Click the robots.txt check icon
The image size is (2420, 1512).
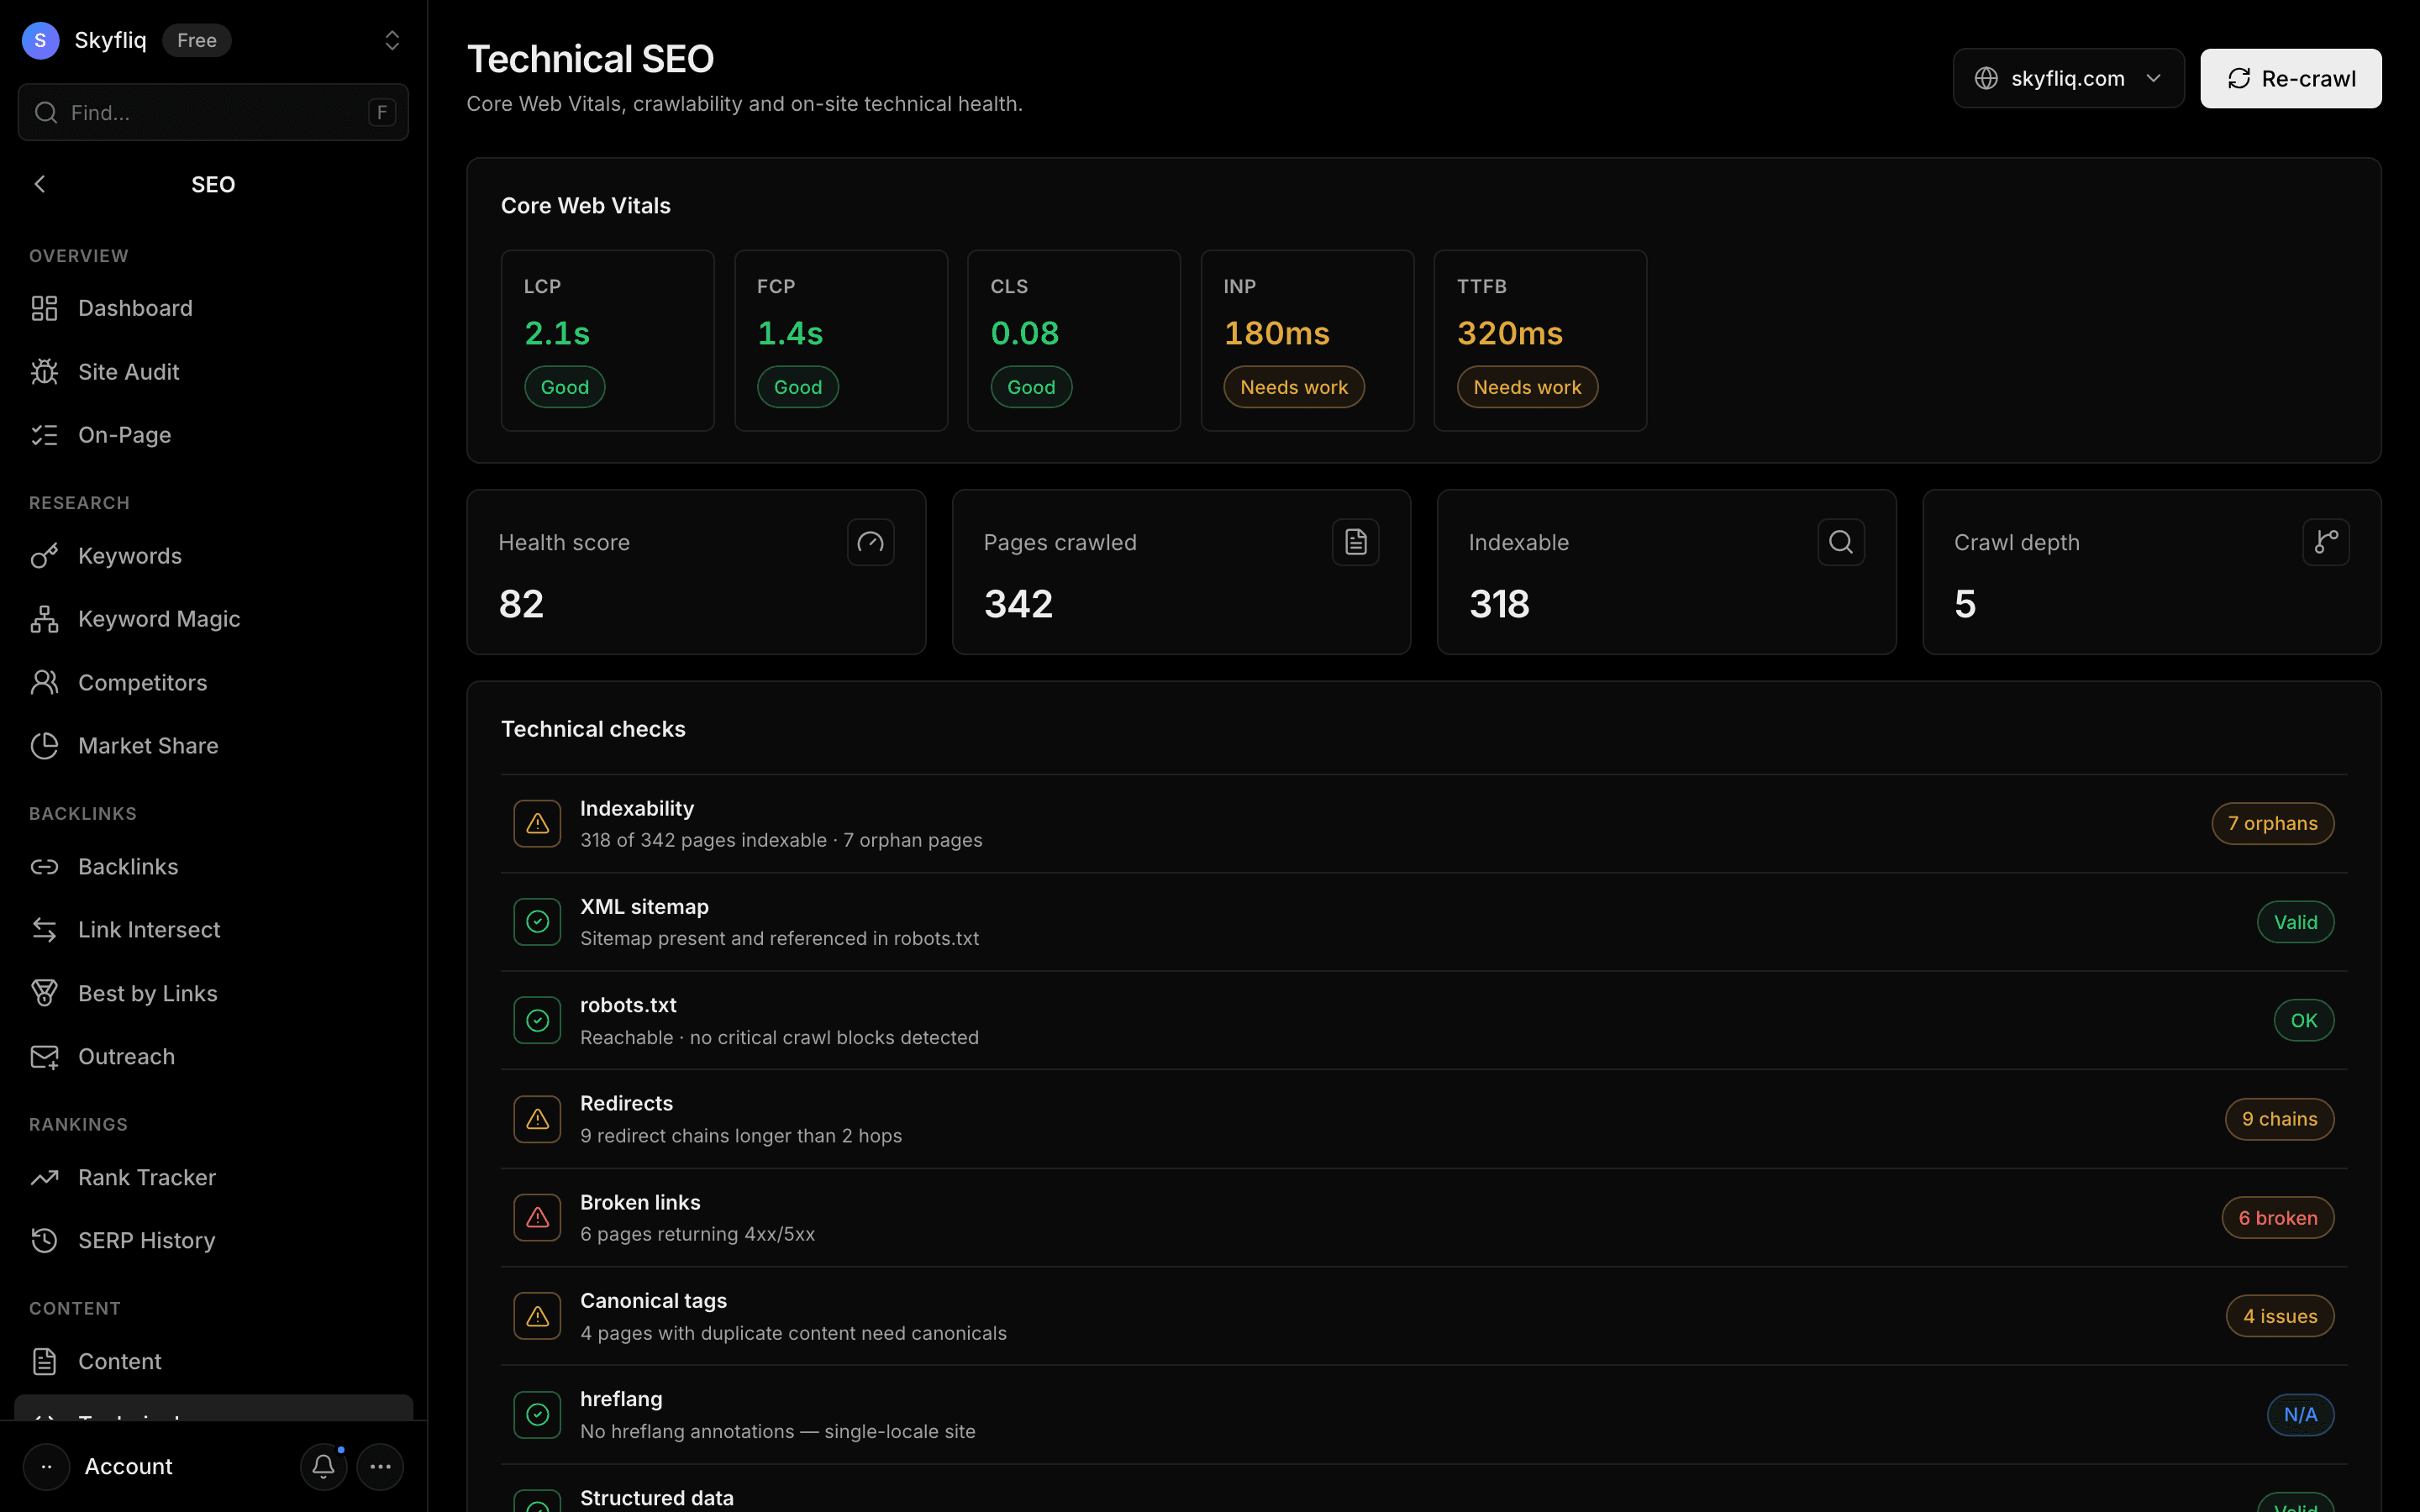point(537,1021)
